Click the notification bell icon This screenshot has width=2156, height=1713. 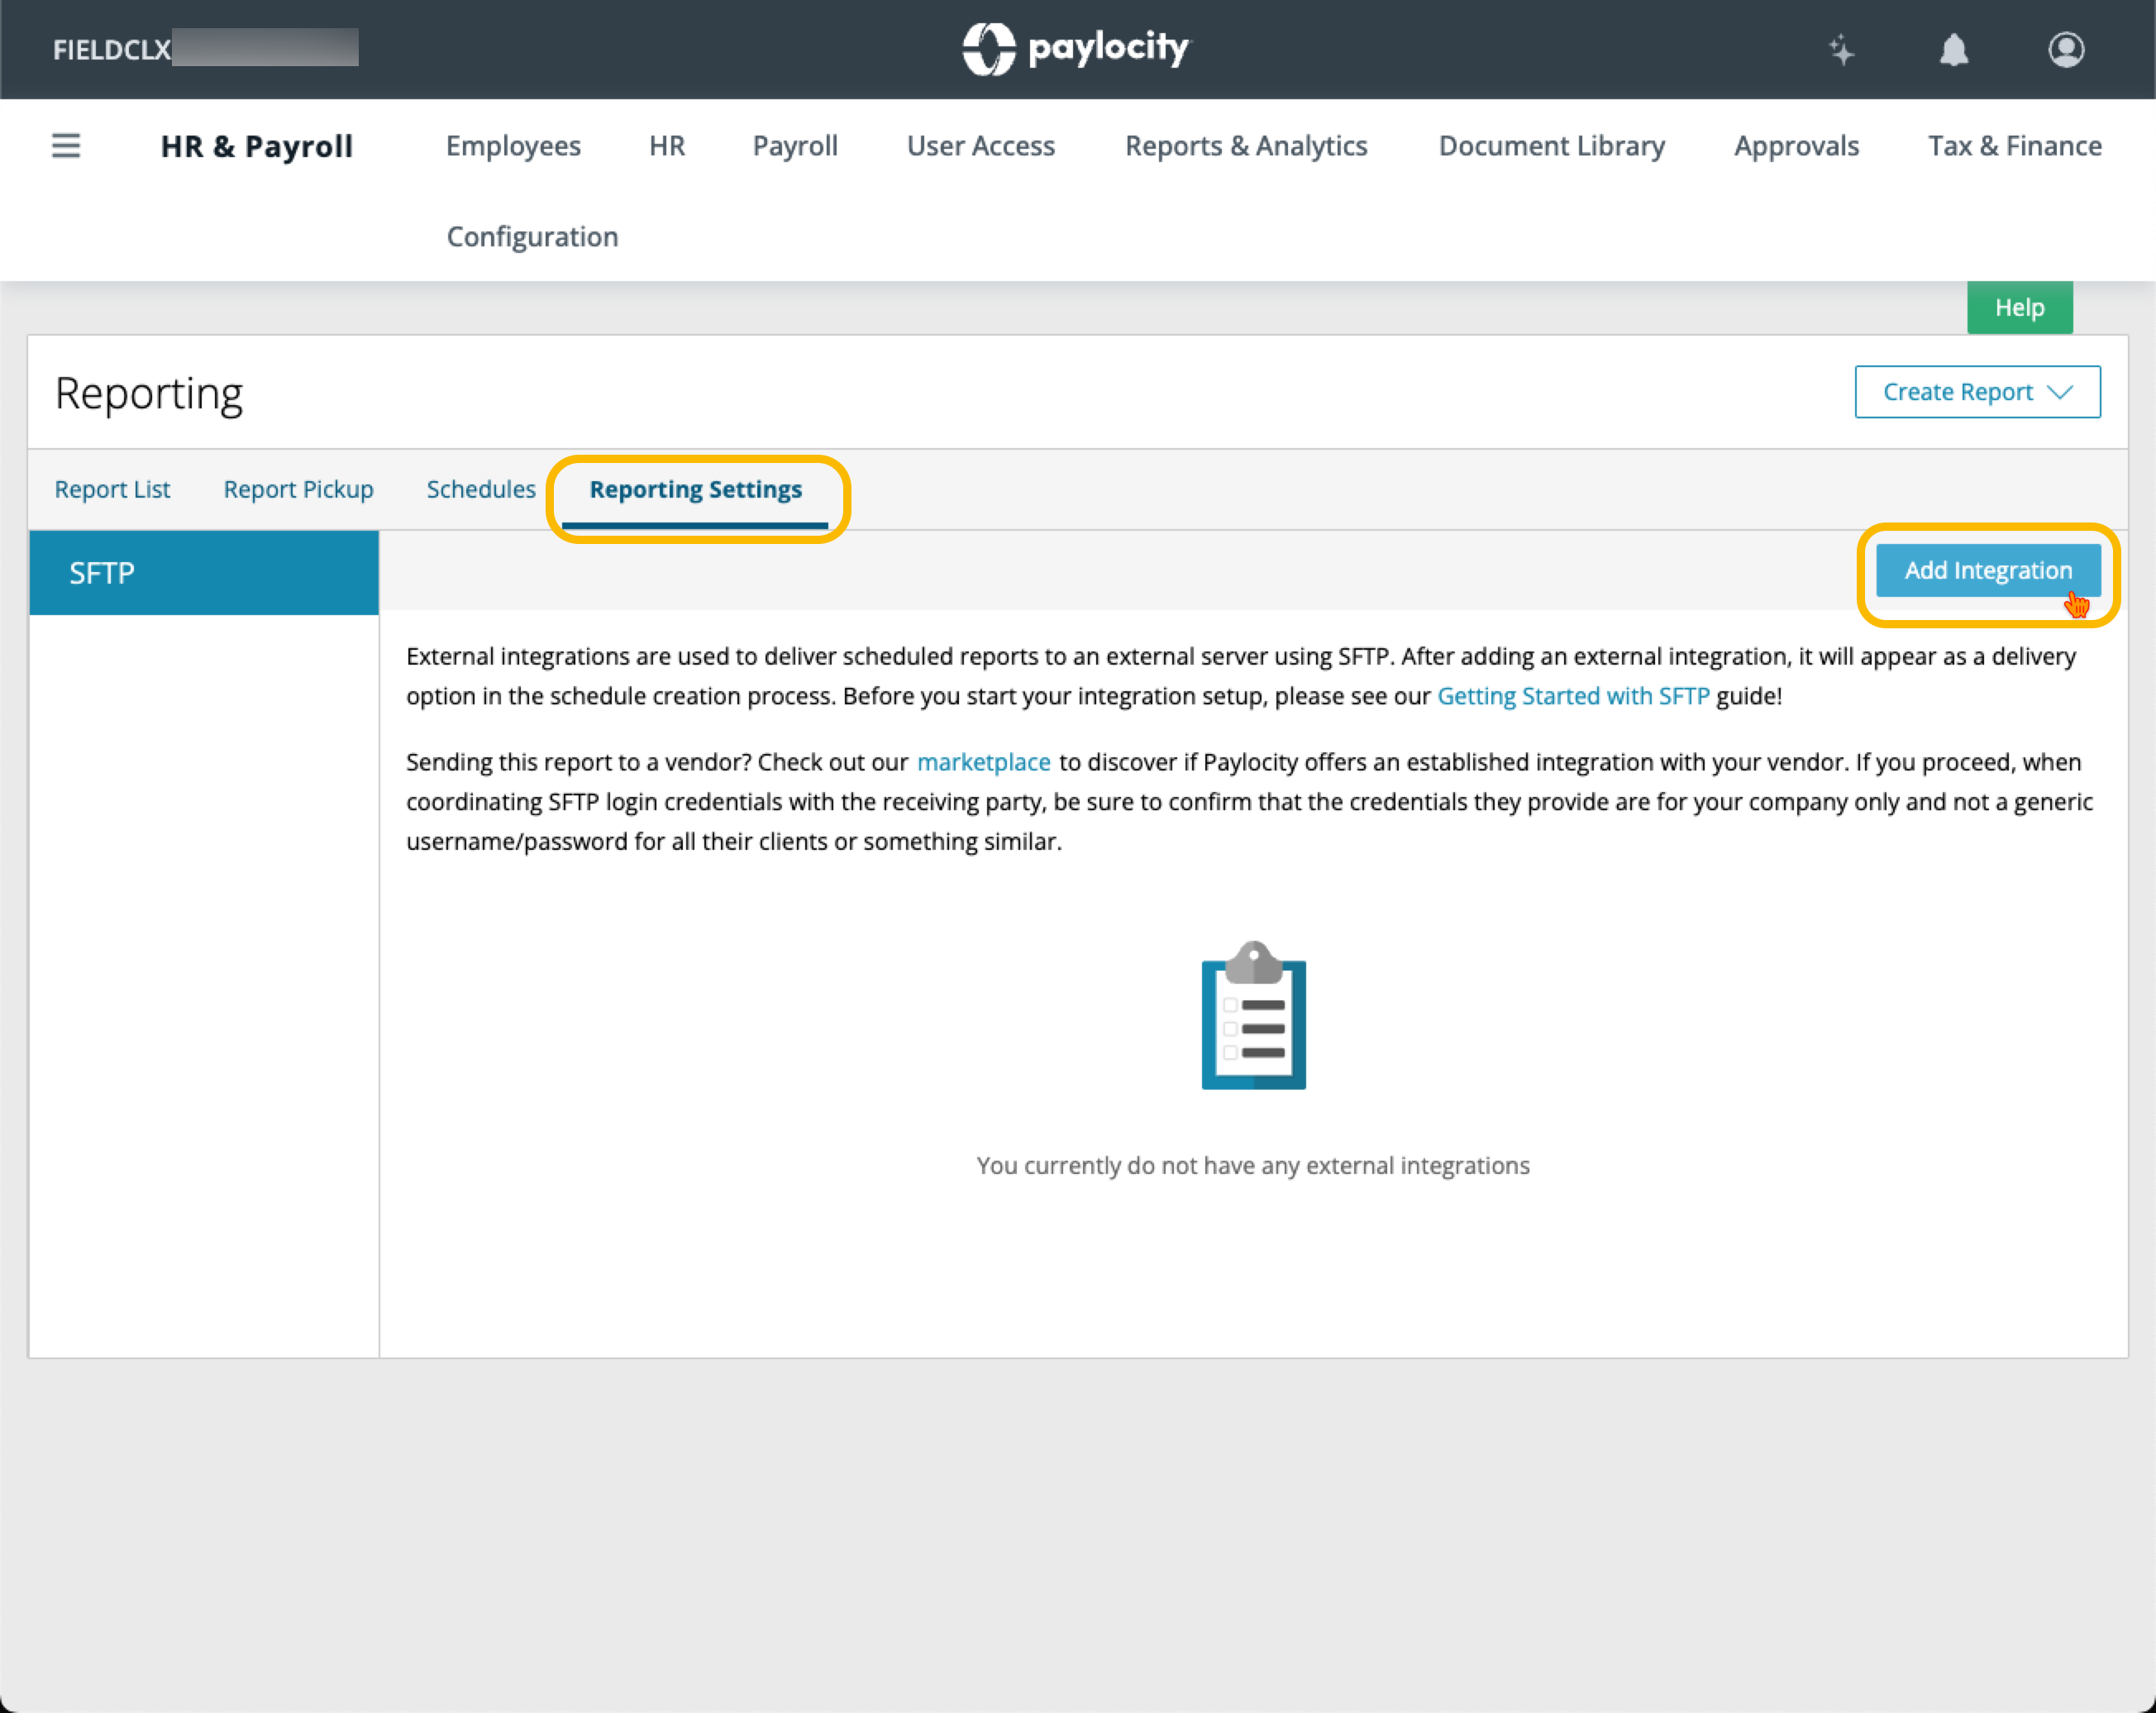(x=1953, y=50)
